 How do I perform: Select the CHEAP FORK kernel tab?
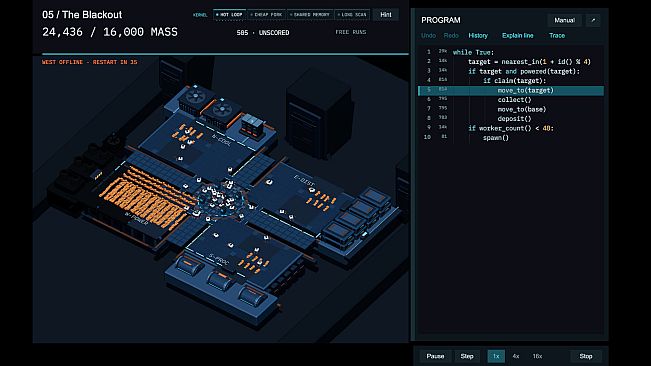point(266,15)
